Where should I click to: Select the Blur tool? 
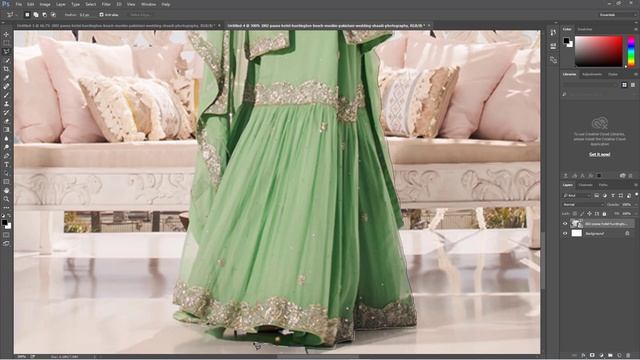click(6, 138)
